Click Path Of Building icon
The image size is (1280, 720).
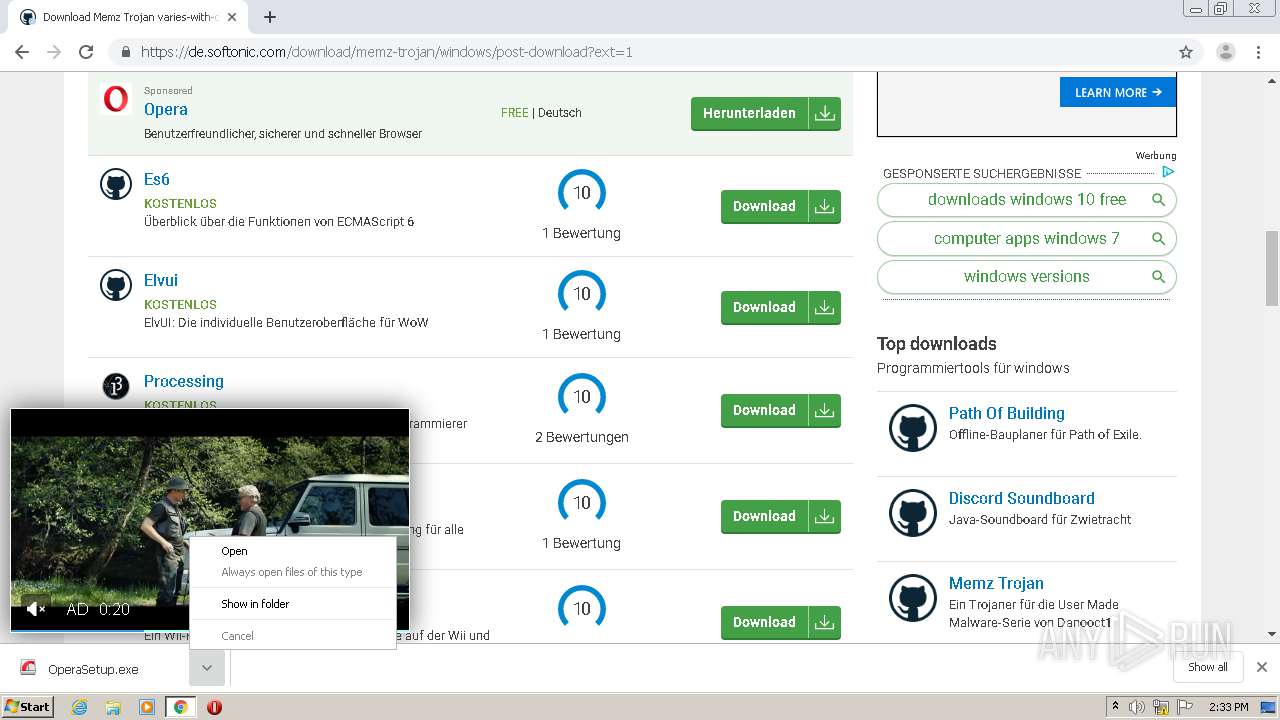coord(912,428)
